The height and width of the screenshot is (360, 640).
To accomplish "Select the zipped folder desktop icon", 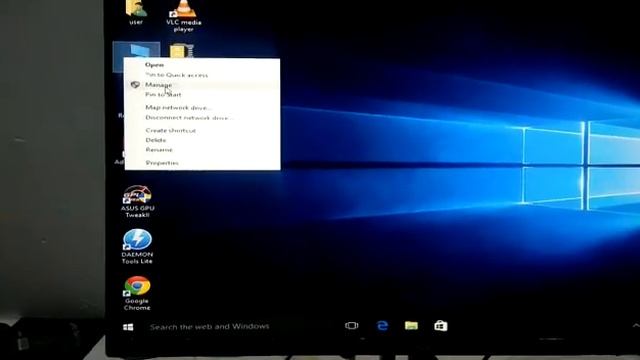I will click(181, 51).
